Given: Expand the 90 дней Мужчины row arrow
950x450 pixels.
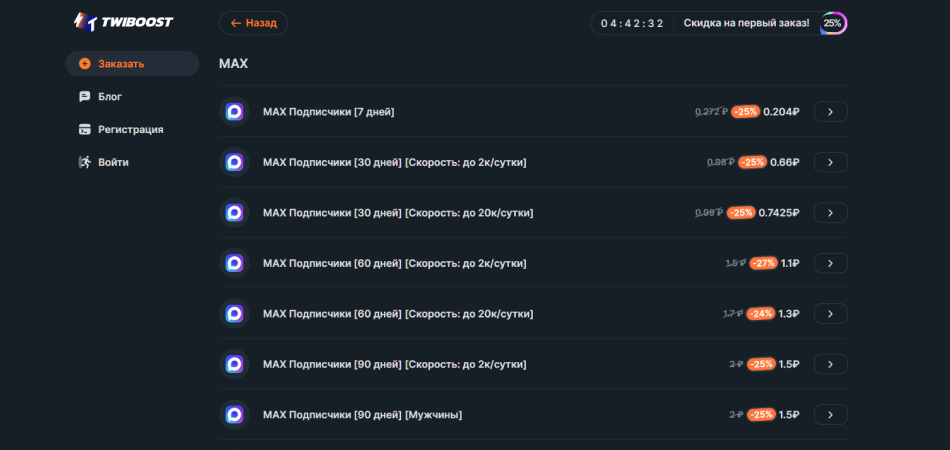Looking at the screenshot, I should 830,414.
